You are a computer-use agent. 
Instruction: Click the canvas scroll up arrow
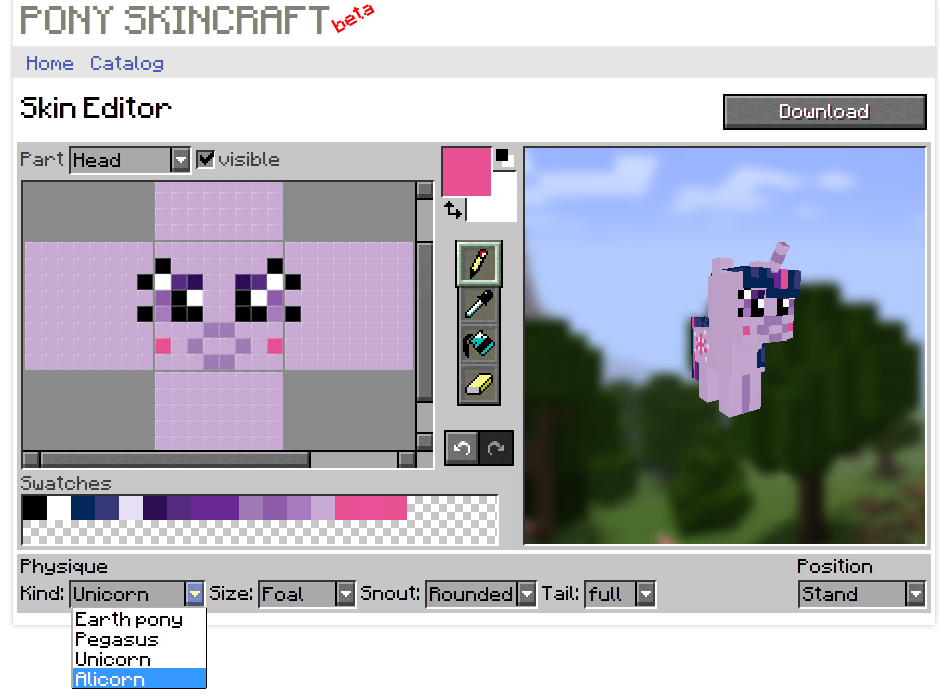click(425, 190)
